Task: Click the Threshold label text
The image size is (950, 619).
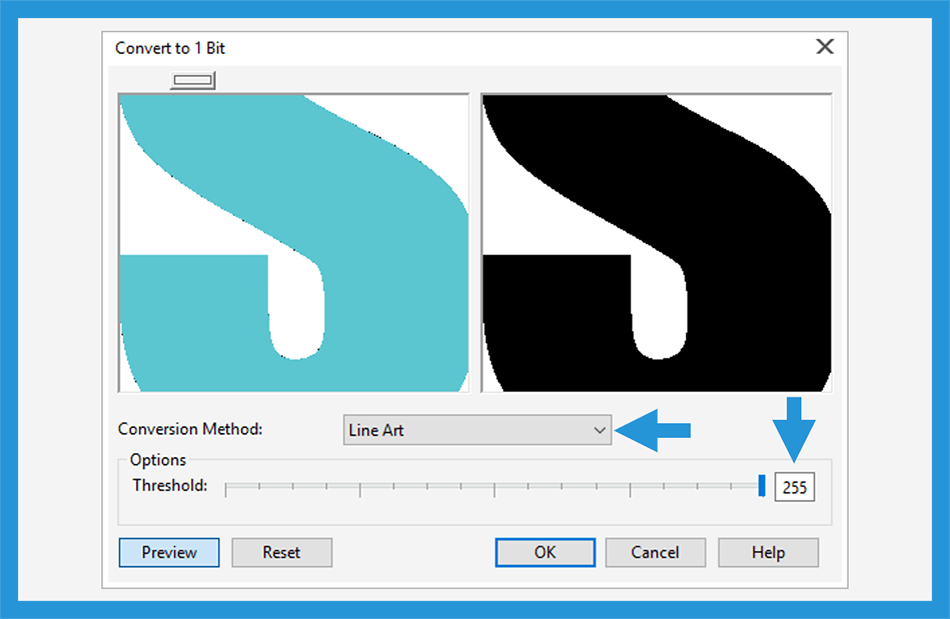Action: pyautogui.click(x=170, y=485)
